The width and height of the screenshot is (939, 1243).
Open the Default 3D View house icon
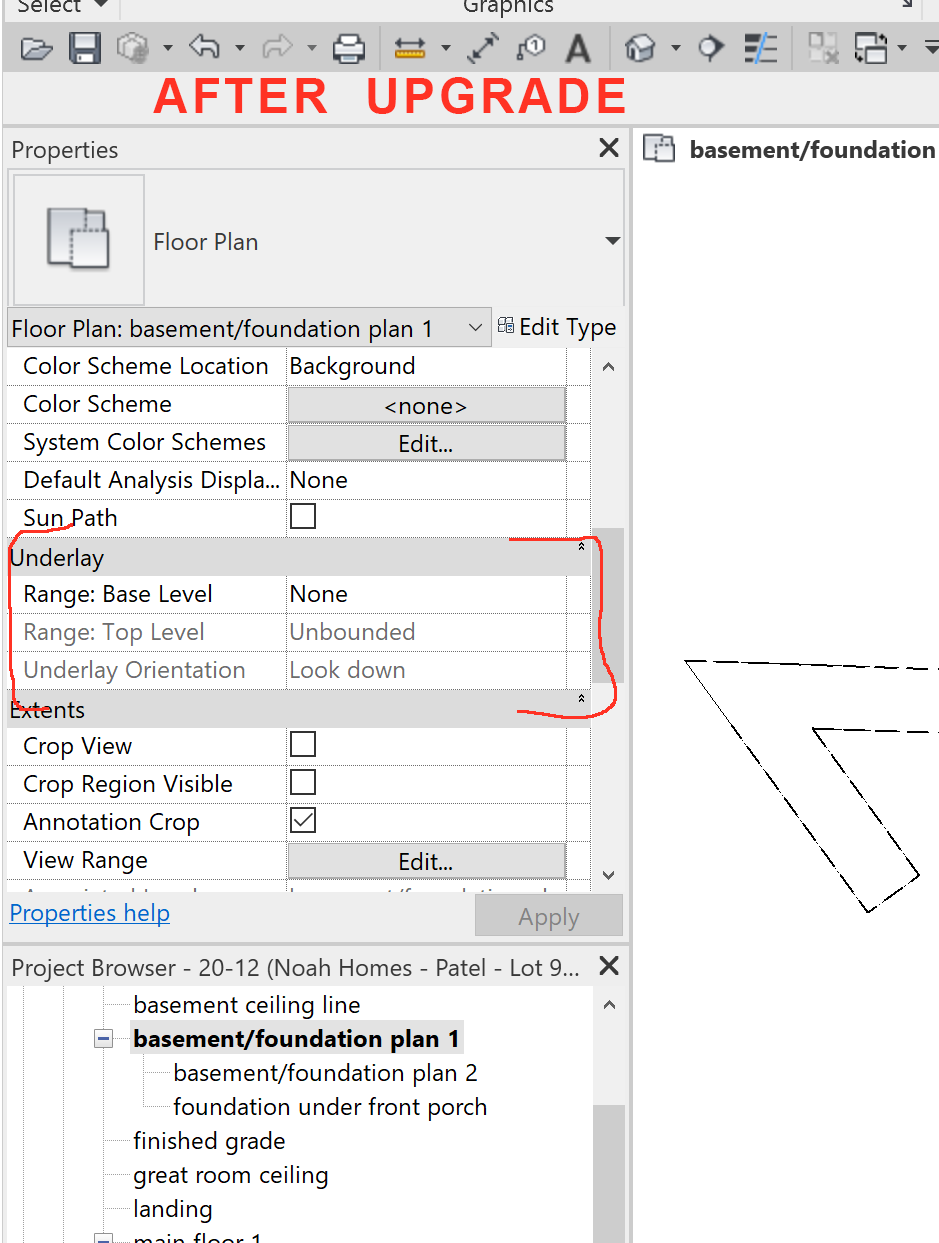[x=640, y=47]
